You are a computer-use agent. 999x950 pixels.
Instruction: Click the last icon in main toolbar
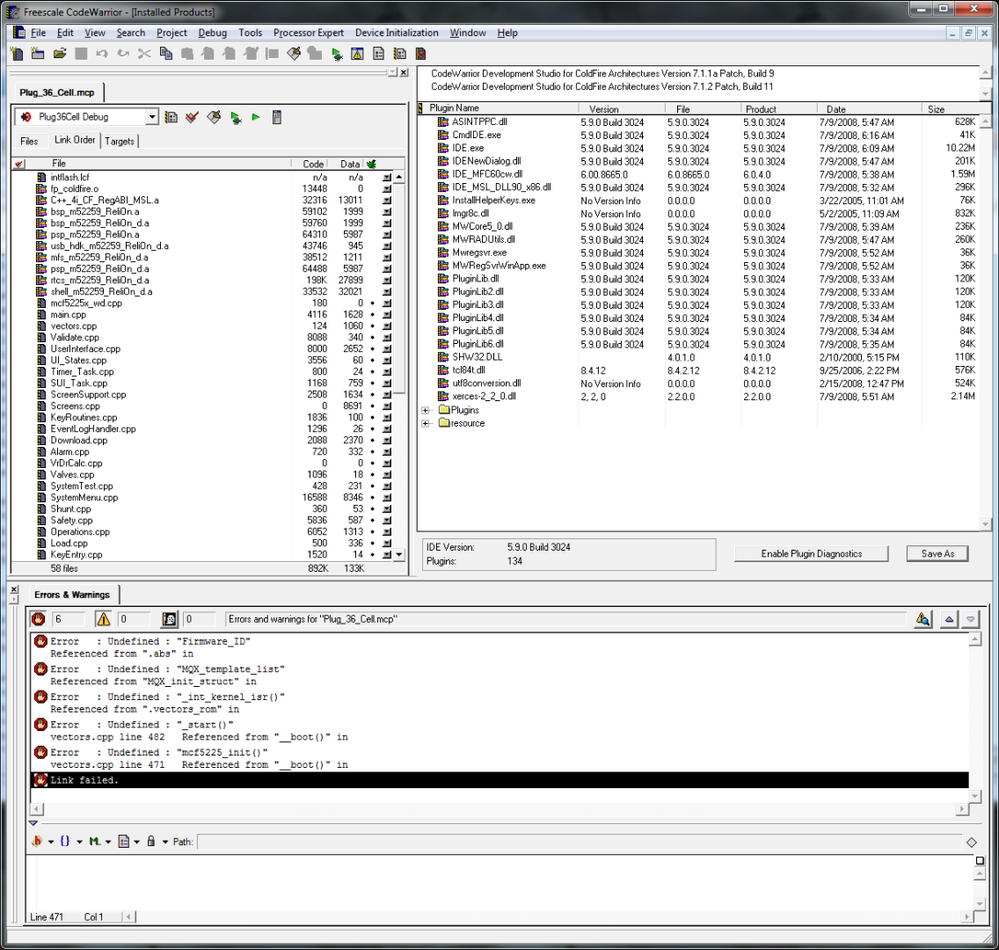[x=420, y=54]
